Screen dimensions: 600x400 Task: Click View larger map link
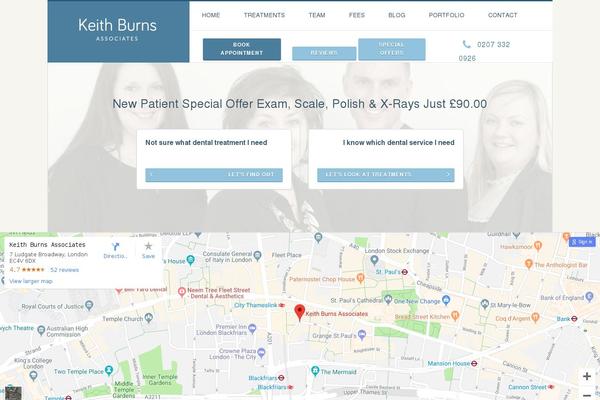coord(31,281)
